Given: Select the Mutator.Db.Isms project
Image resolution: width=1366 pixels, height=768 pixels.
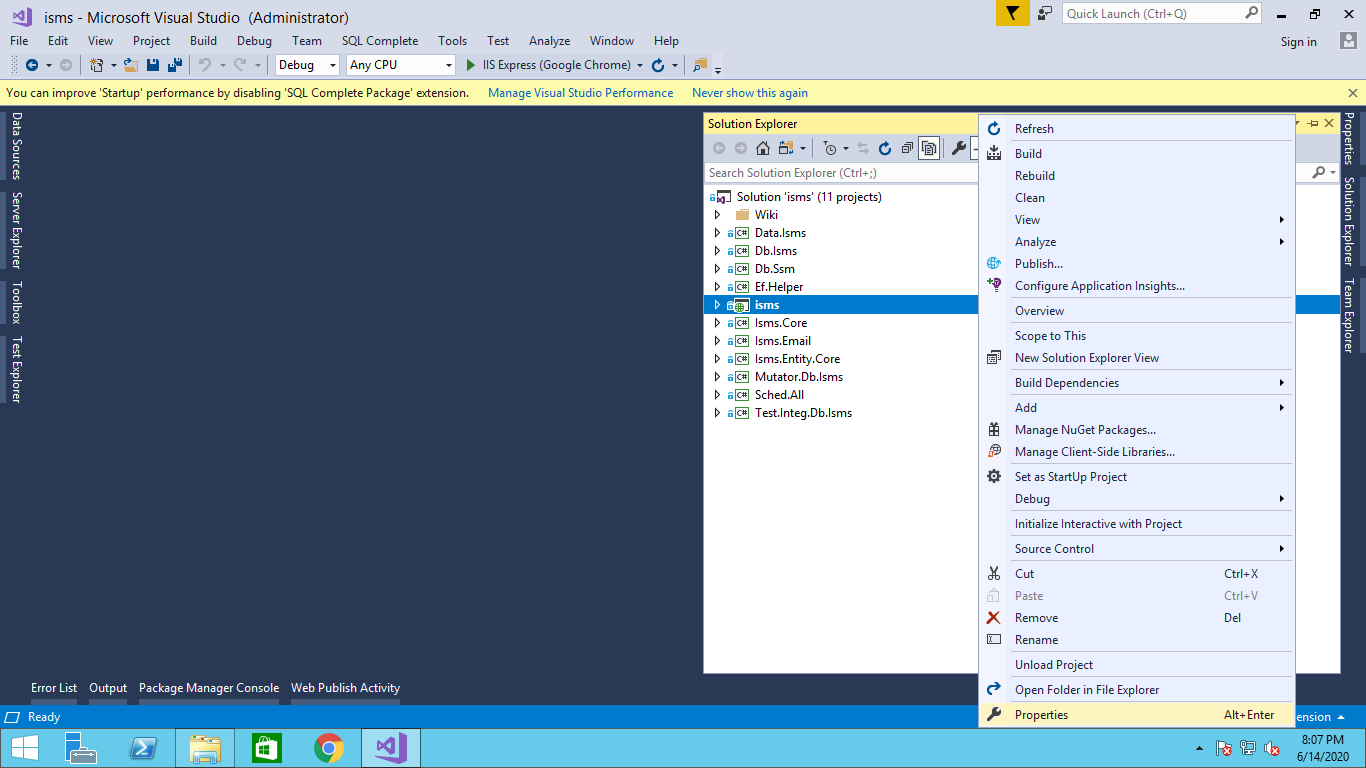Looking at the screenshot, I should click(799, 377).
